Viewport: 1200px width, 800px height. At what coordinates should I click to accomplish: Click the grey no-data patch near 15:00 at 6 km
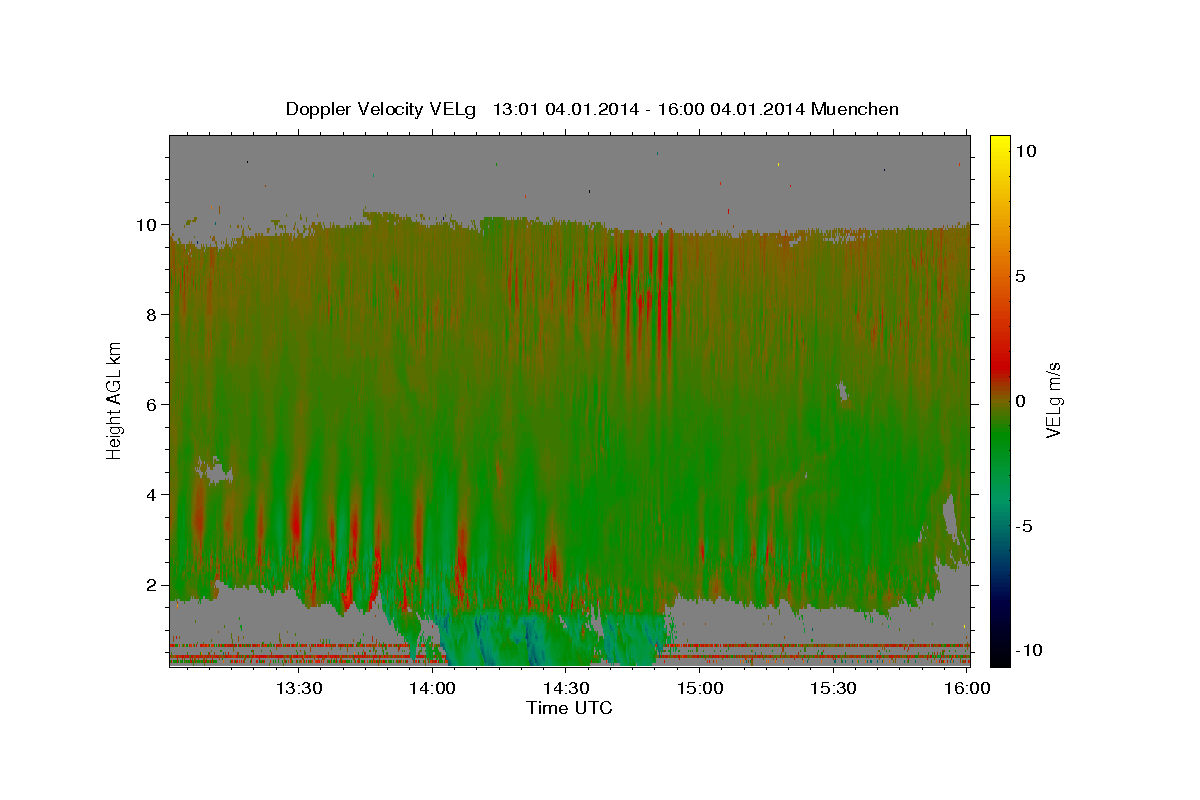pyautogui.click(x=843, y=390)
